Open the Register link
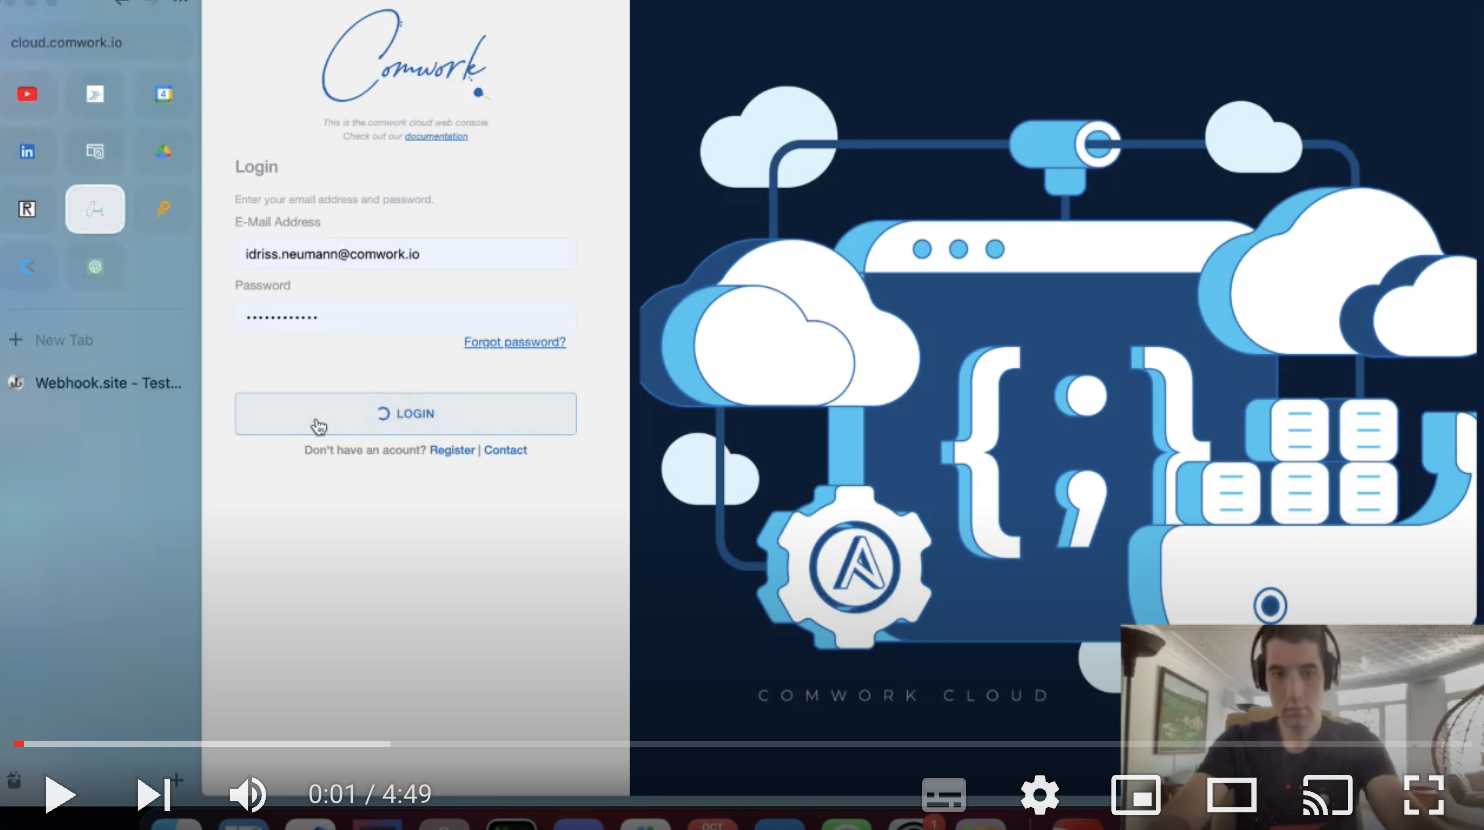Screen dimensions: 1484x830 tap(452, 450)
